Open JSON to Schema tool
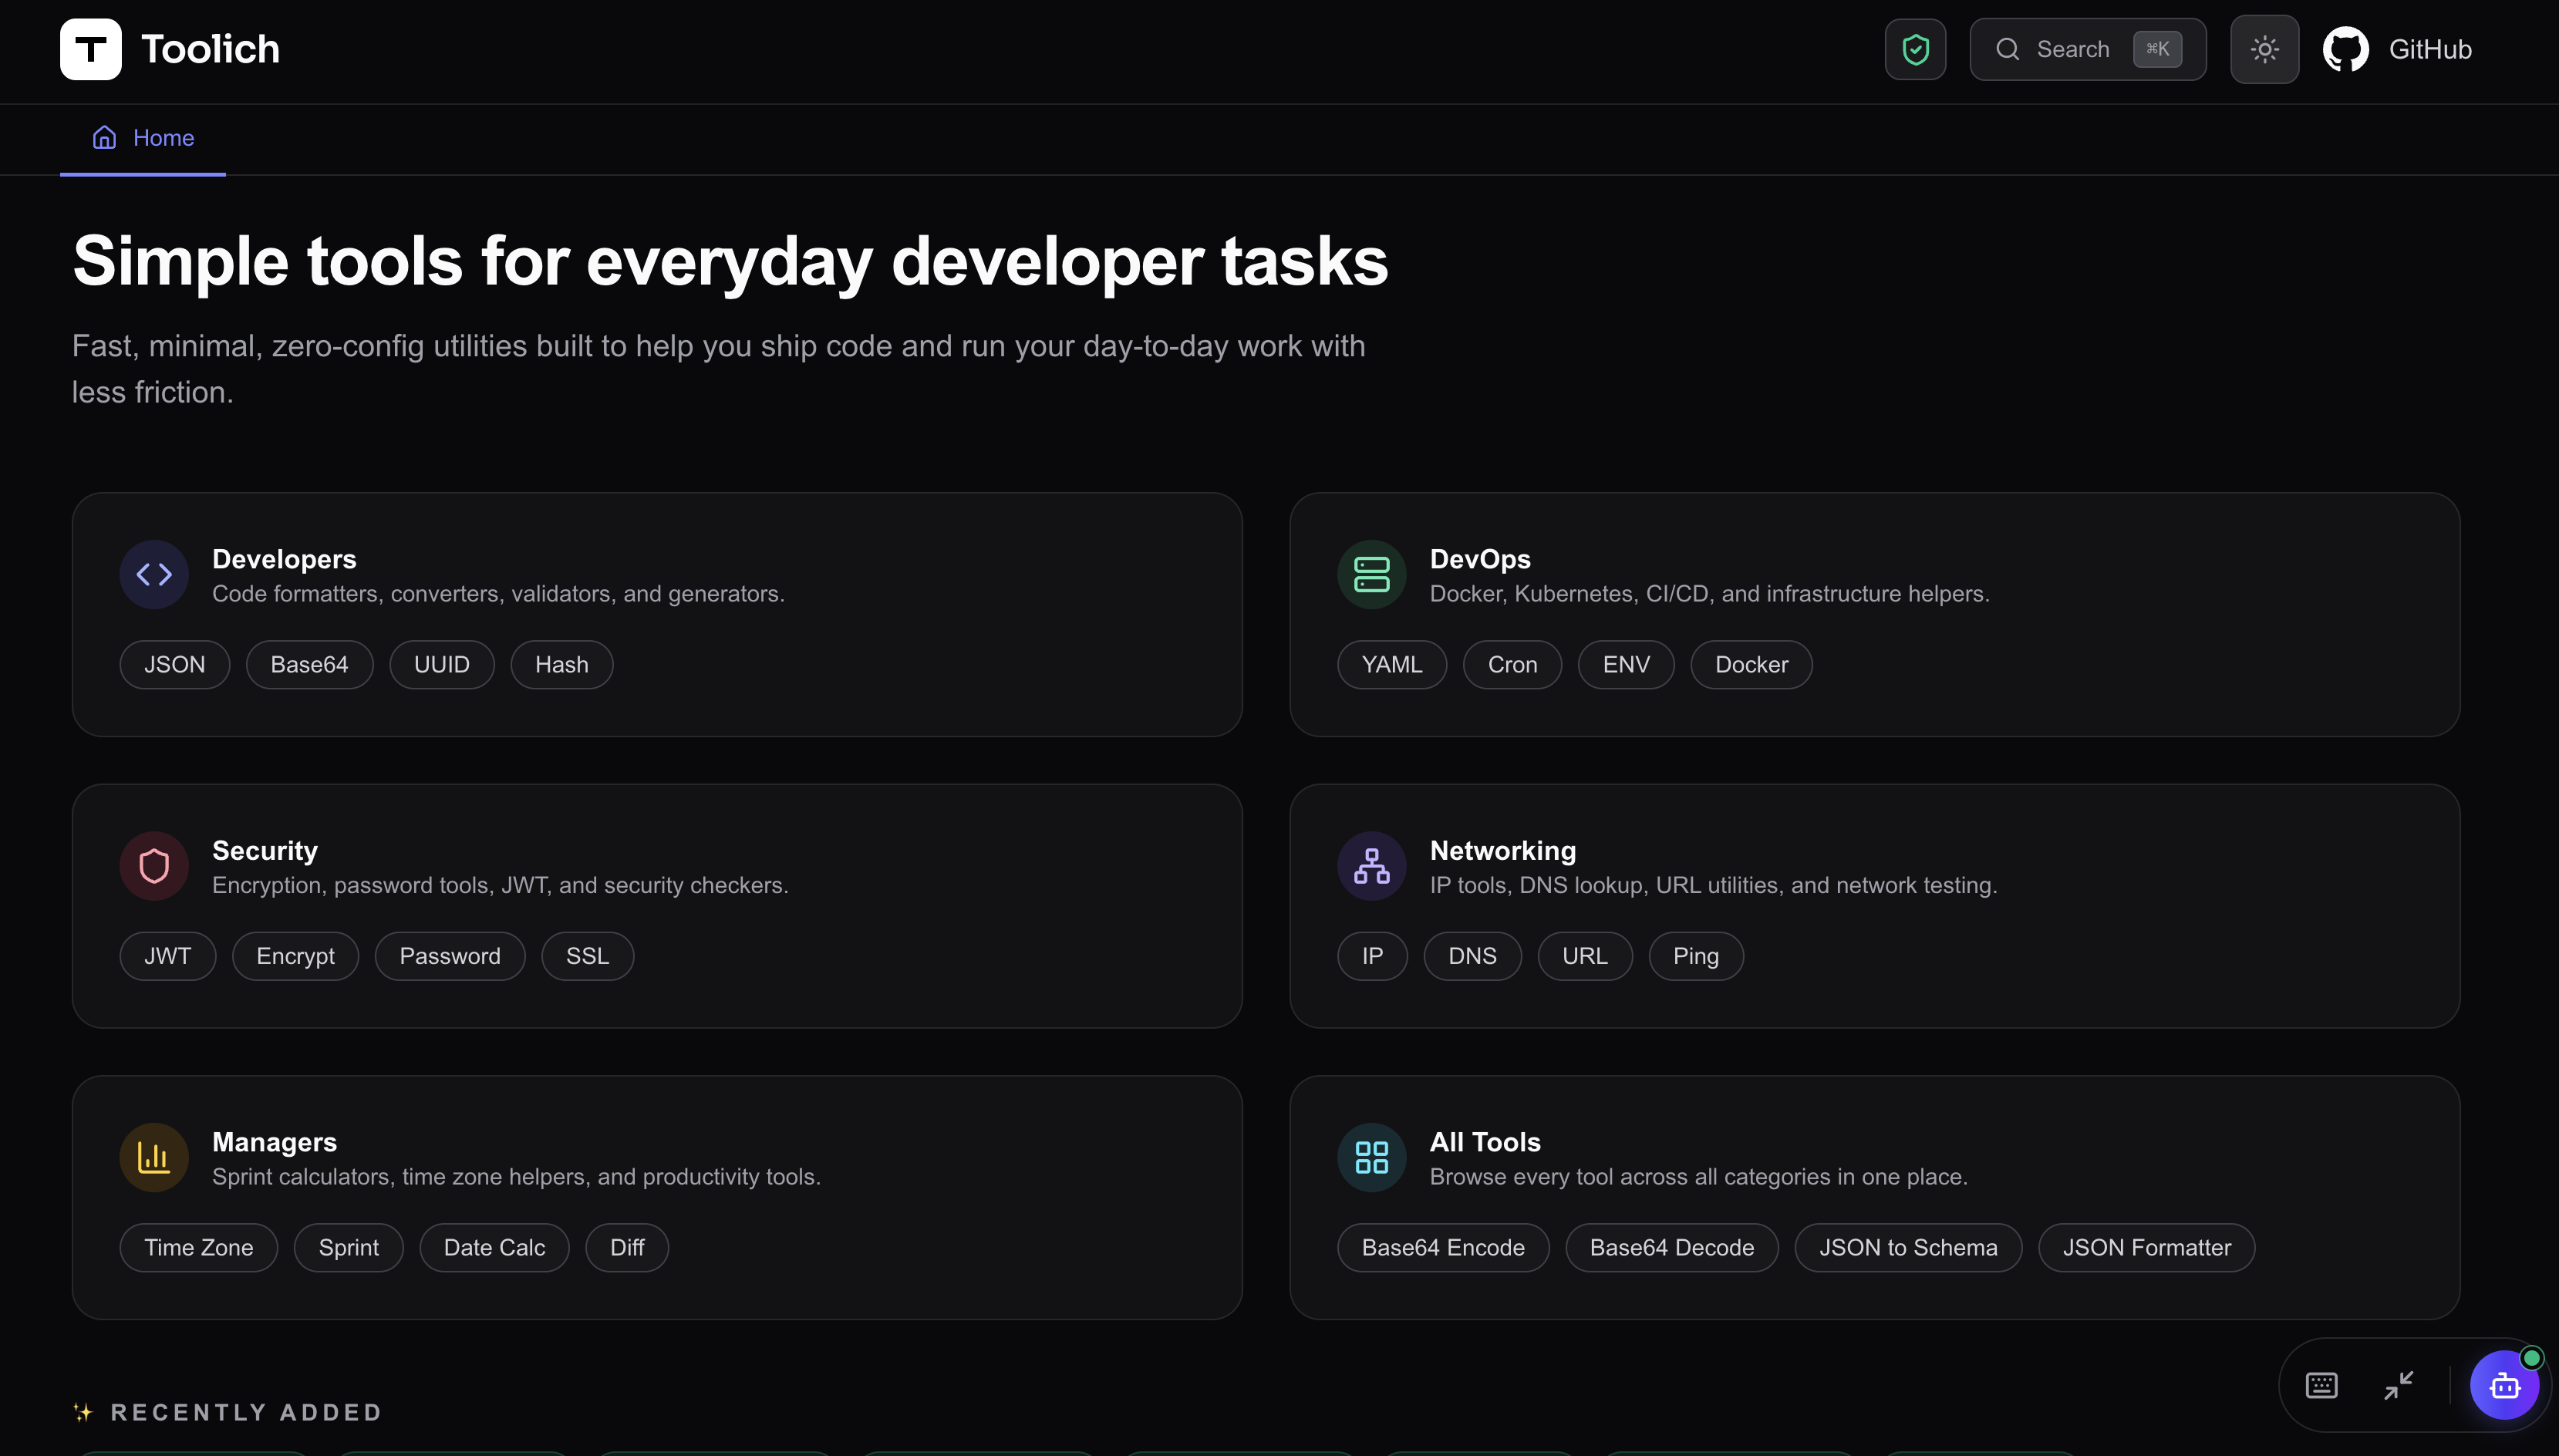Viewport: 2559px width, 1456px height. tap(1908, 1248)
